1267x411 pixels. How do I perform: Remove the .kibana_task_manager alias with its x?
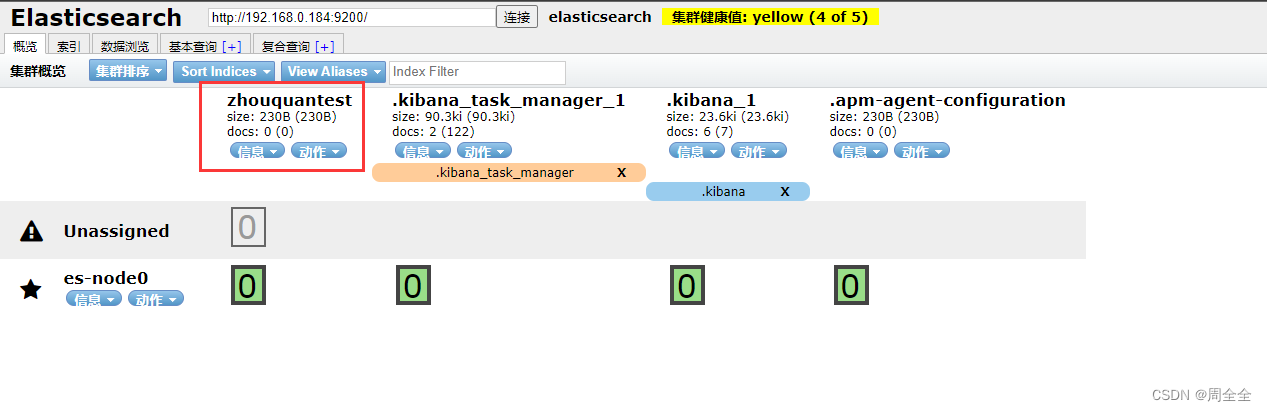pos(621,172)
